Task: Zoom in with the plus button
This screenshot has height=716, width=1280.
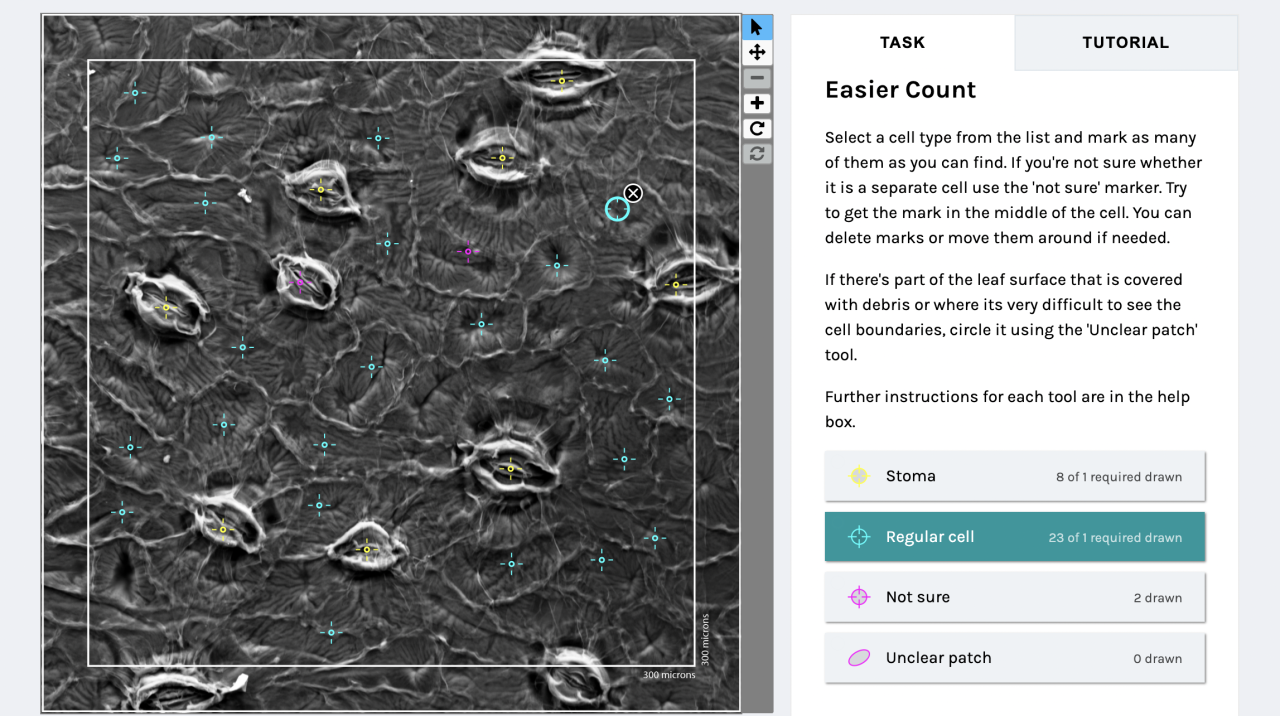Action: [x=757, y=103]
